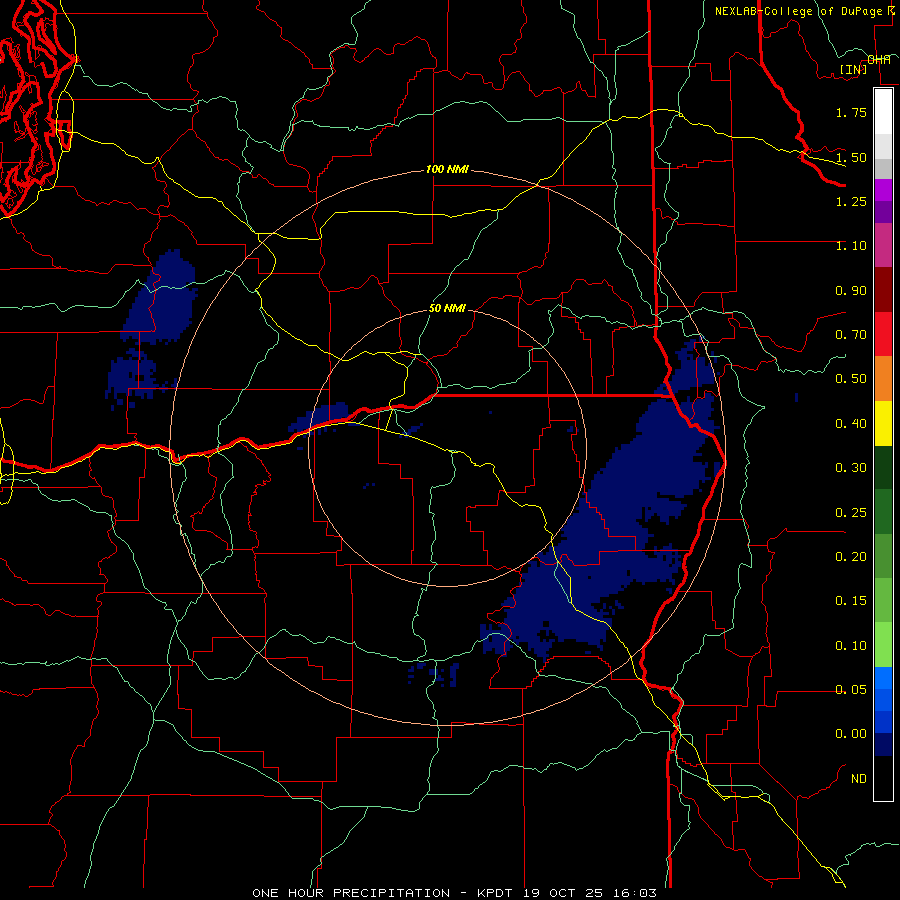Pick the light blue legend swatch above 0.05
Viewport: 900px width, 900px height.
tap(883, 678)
